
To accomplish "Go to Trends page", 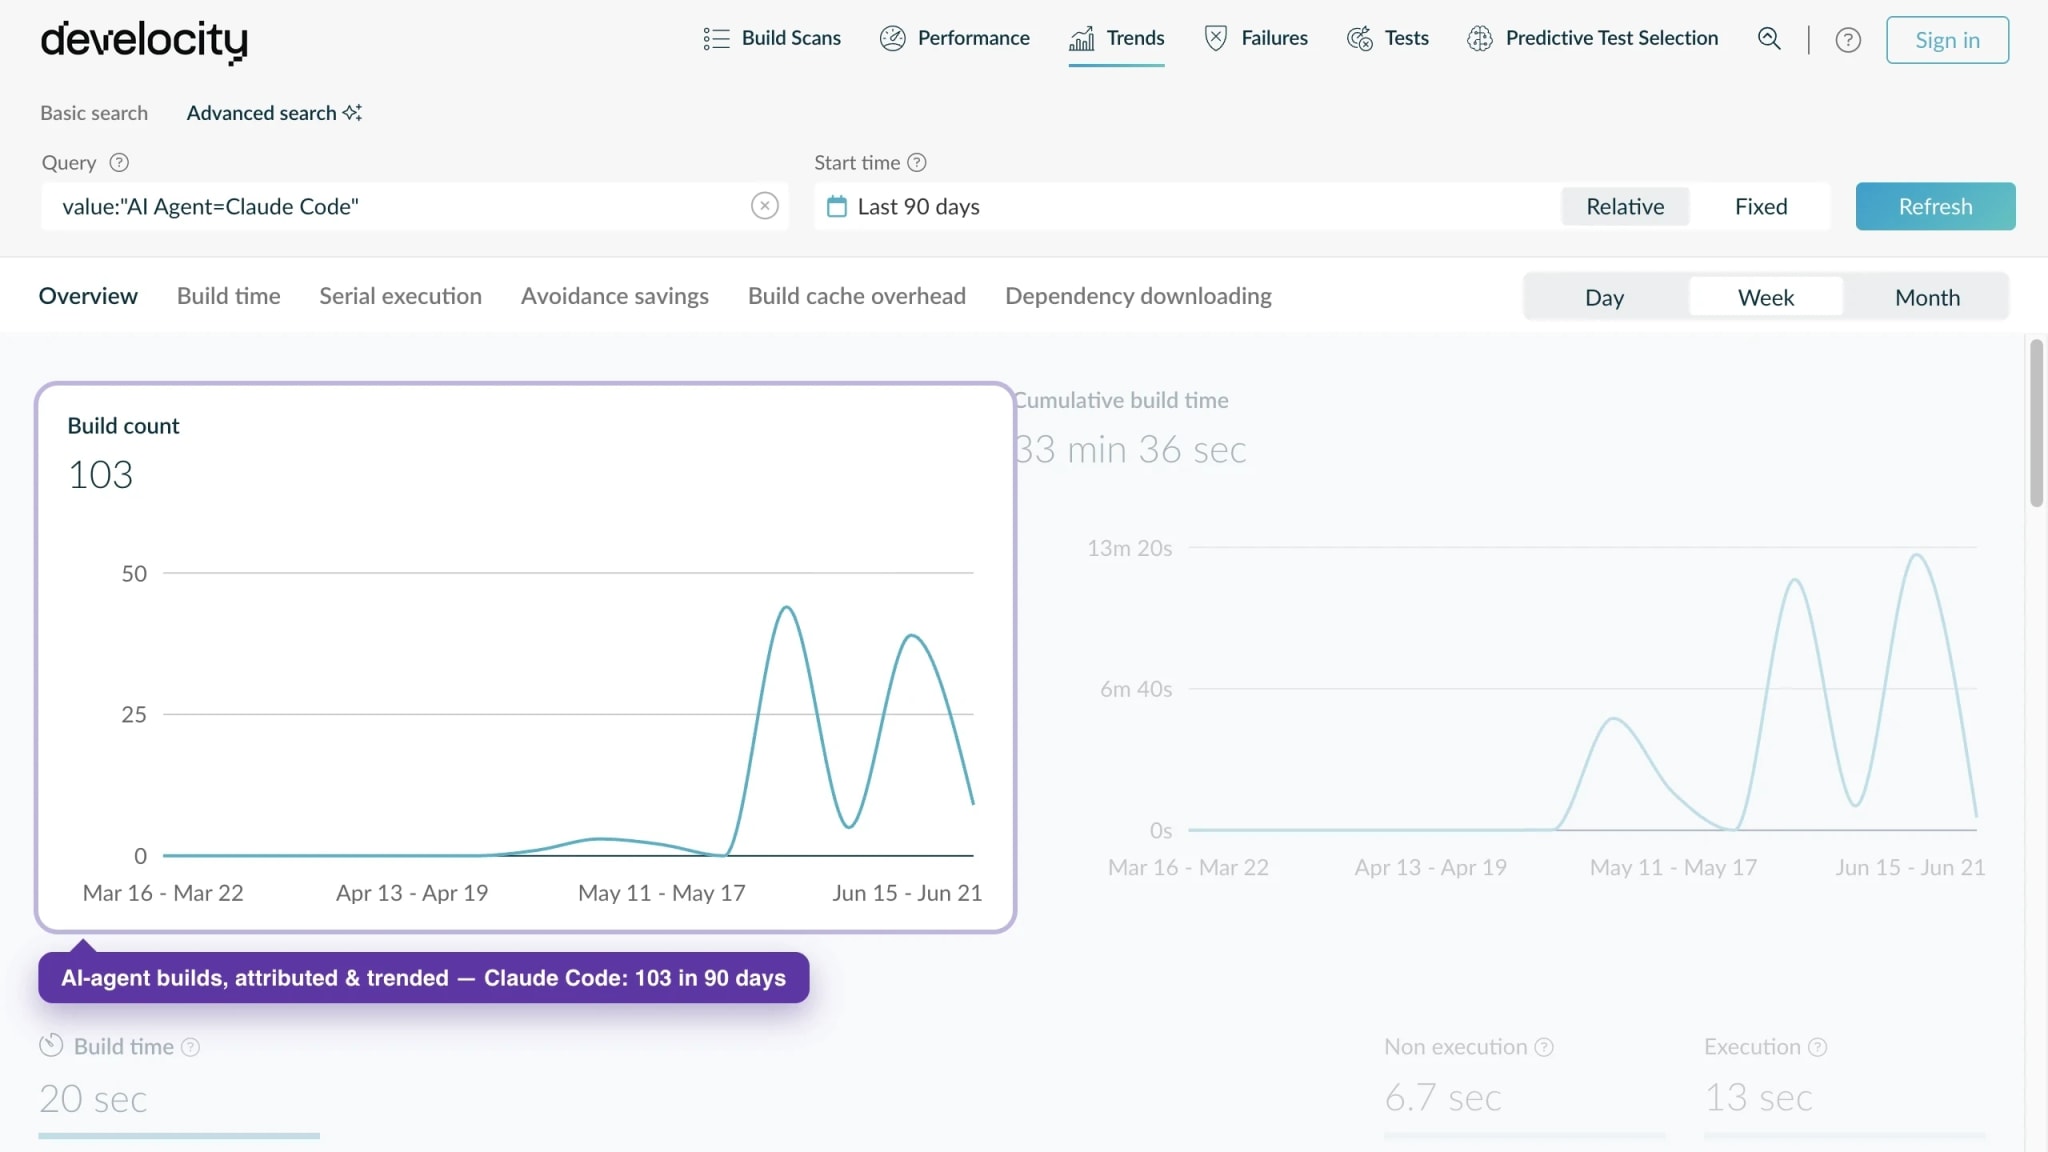I will click(x=1116, y=38).
